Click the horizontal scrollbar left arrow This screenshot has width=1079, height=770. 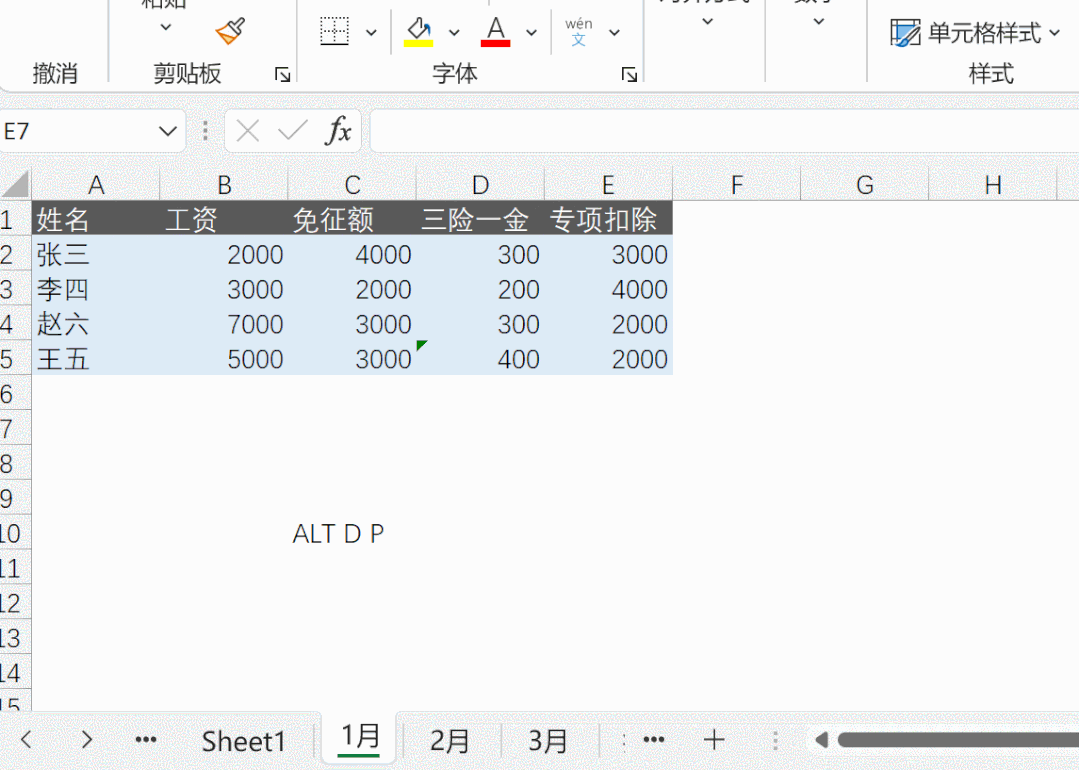[x=821, y=740]
